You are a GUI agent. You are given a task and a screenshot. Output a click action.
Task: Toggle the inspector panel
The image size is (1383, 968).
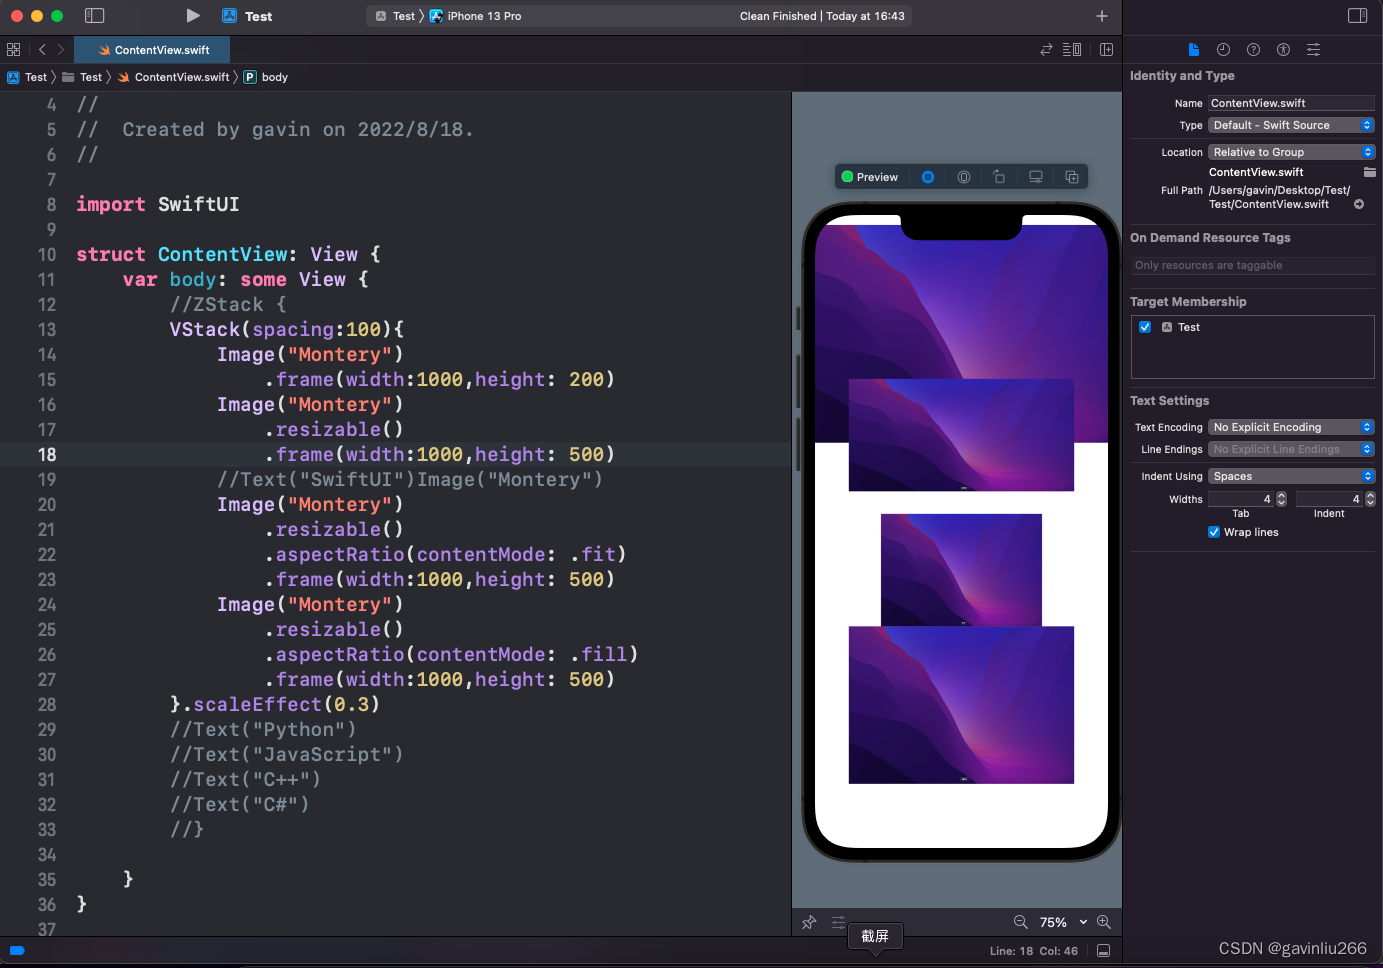pyautogui.click(x=1357, y=16)
